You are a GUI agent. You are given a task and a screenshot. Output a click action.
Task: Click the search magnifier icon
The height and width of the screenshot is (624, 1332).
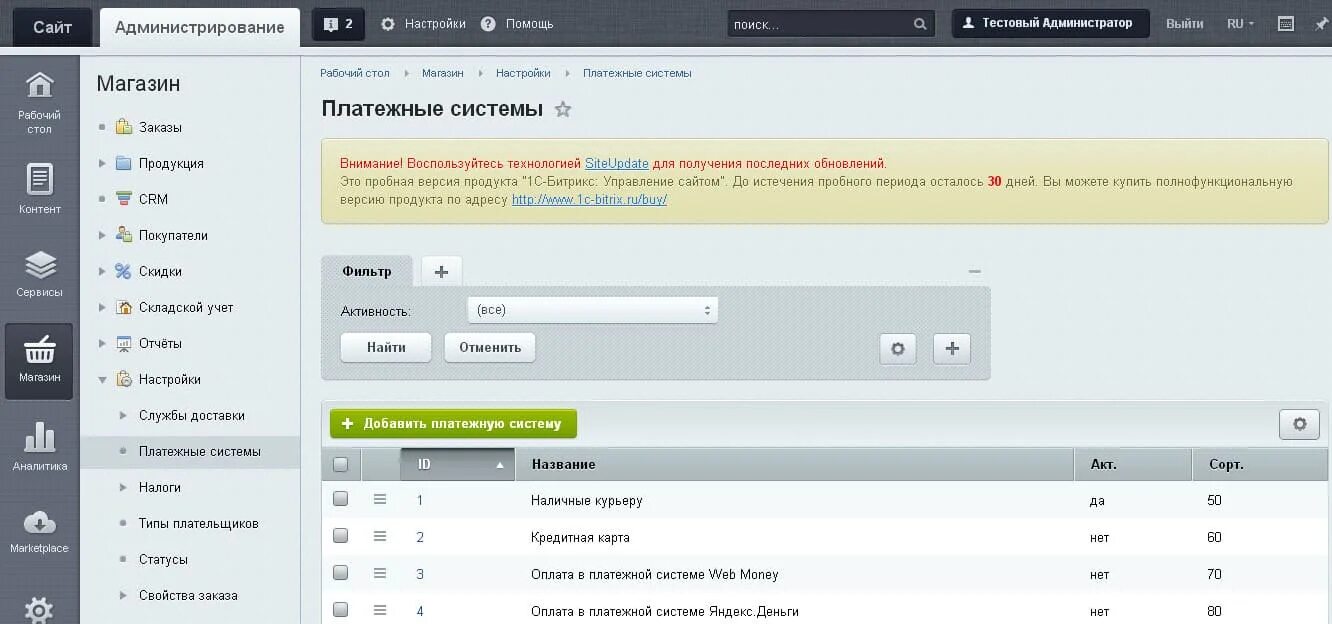(x=920, y=24)
